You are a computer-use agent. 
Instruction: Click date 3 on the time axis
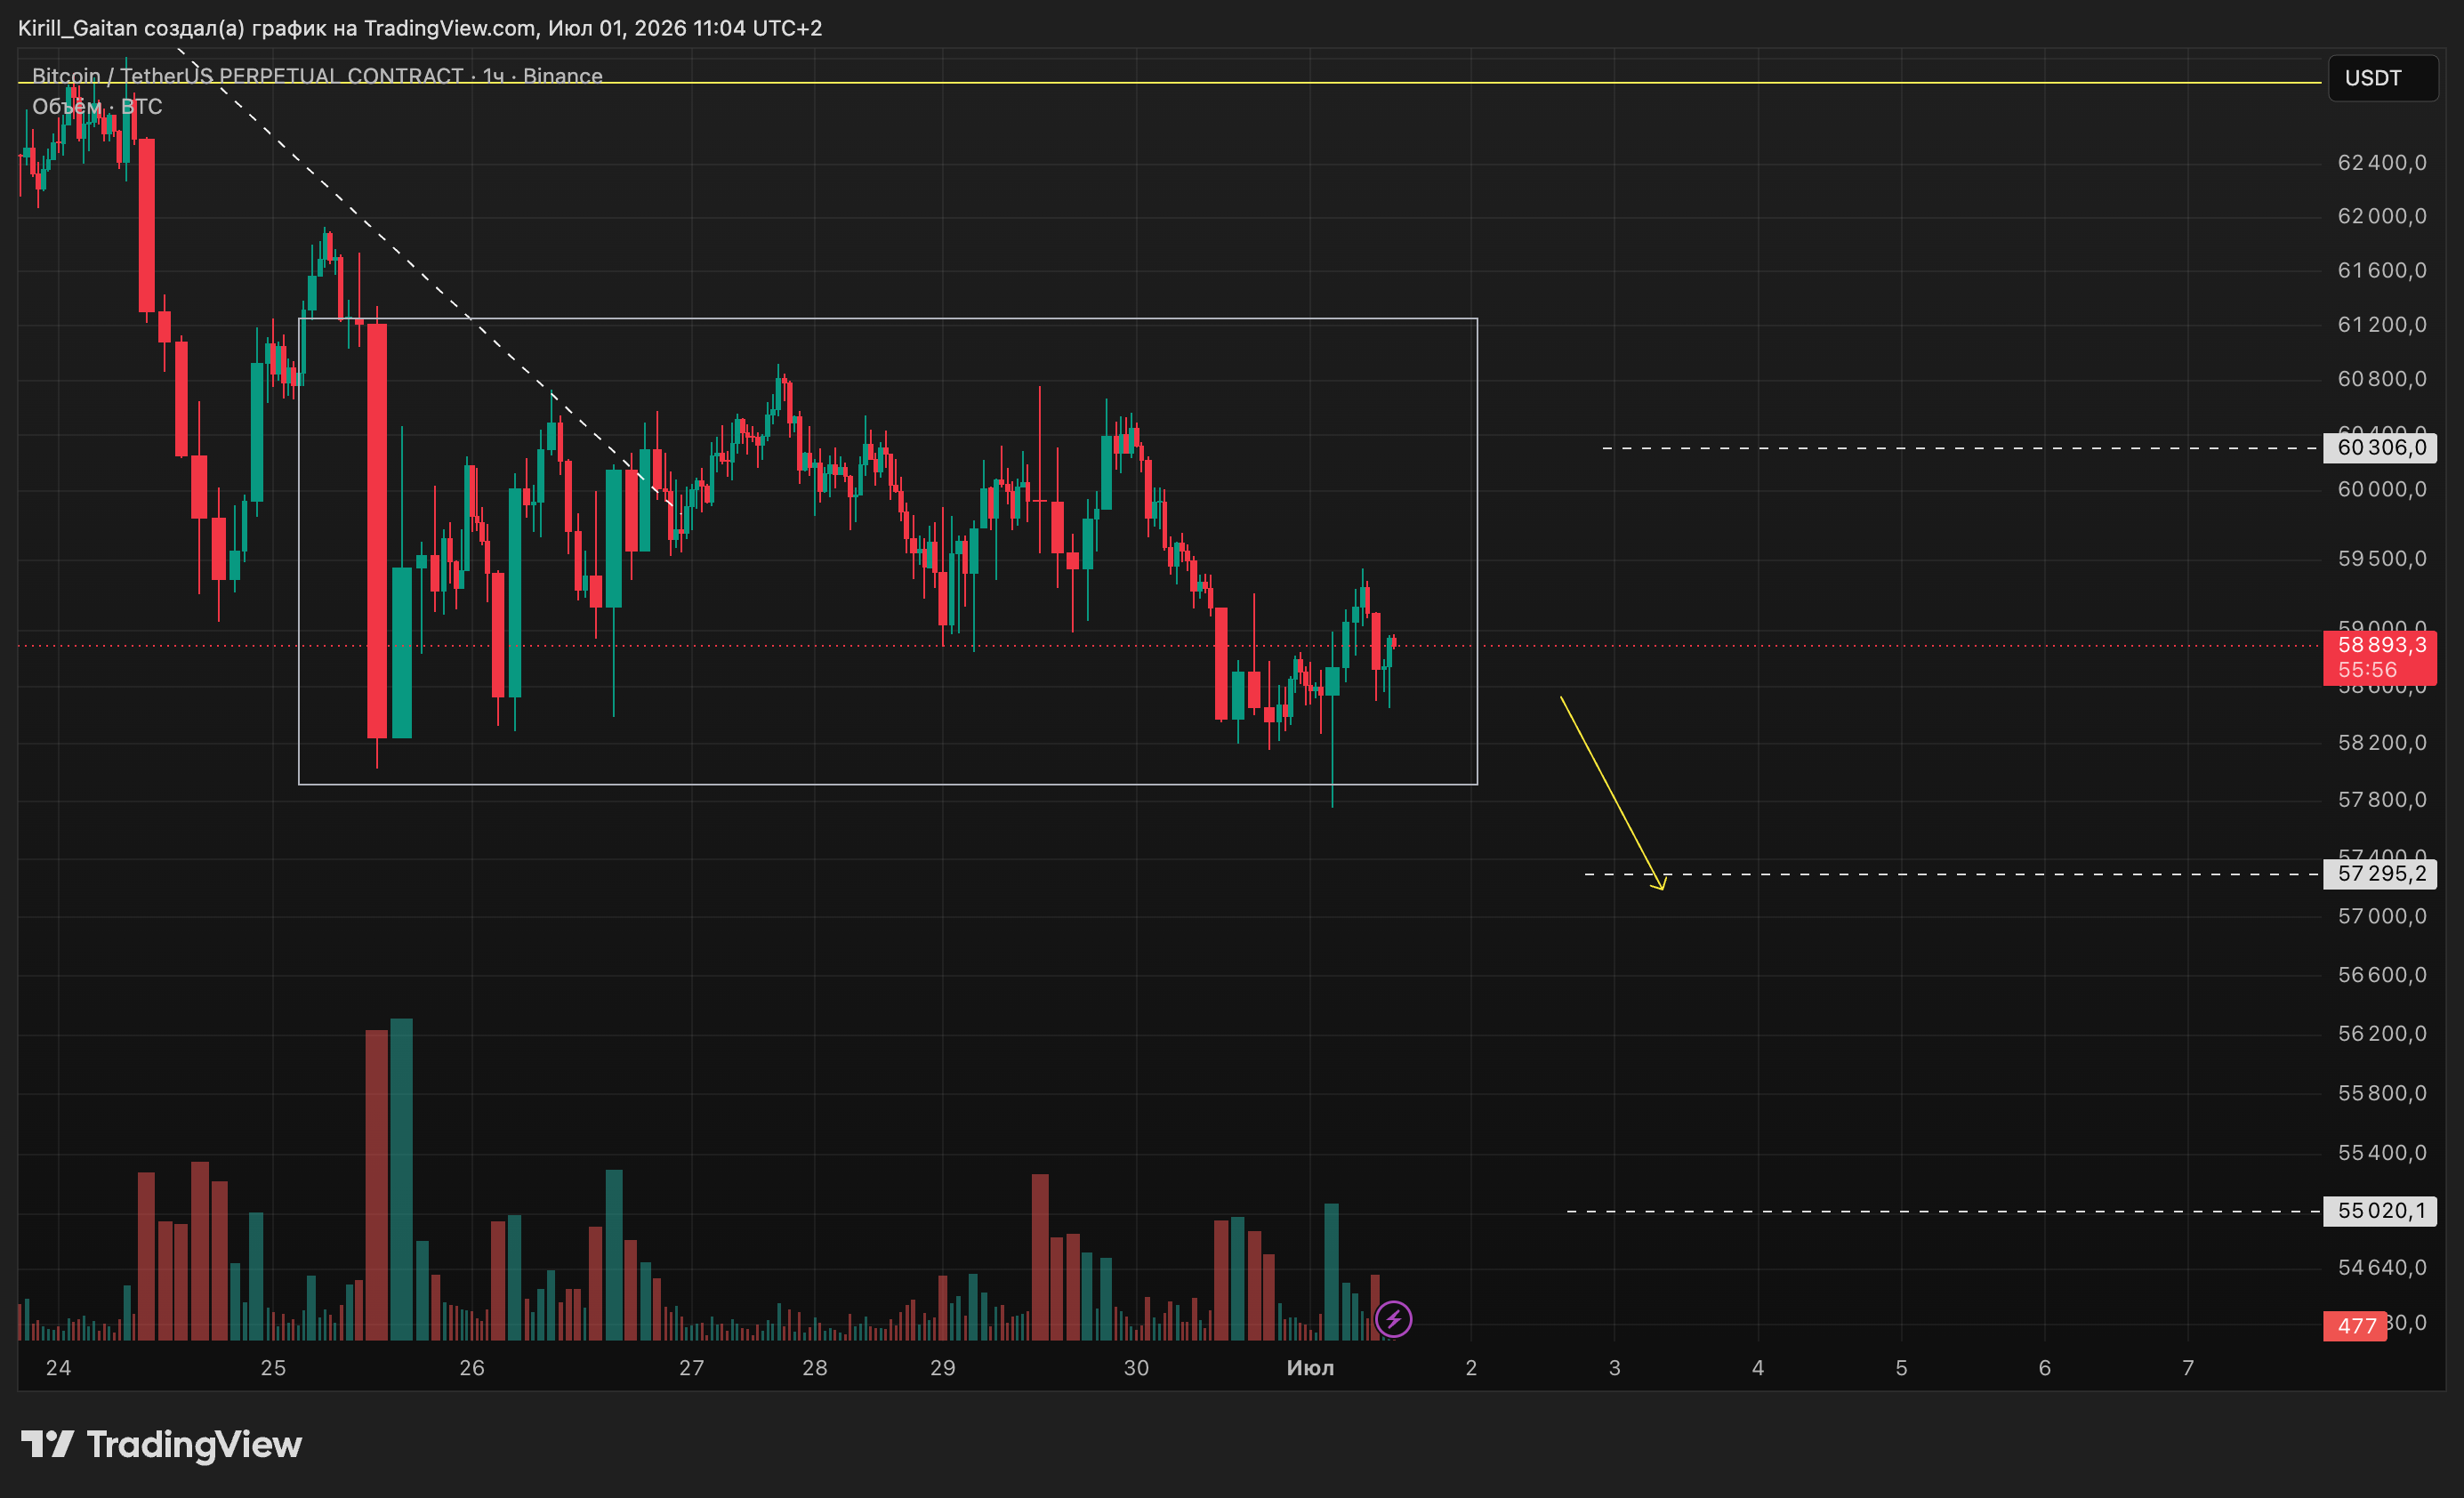coord(1614,1368)
